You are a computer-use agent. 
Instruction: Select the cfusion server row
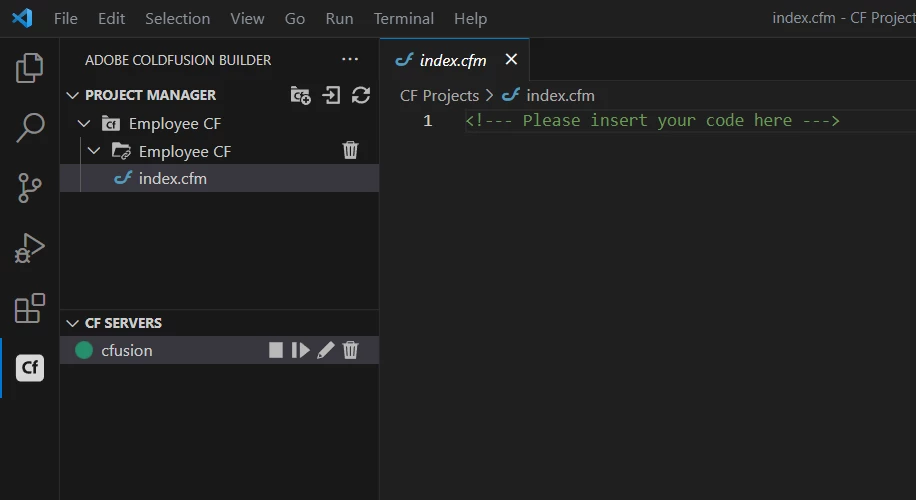pyautogui.click(x=220, y=350)
